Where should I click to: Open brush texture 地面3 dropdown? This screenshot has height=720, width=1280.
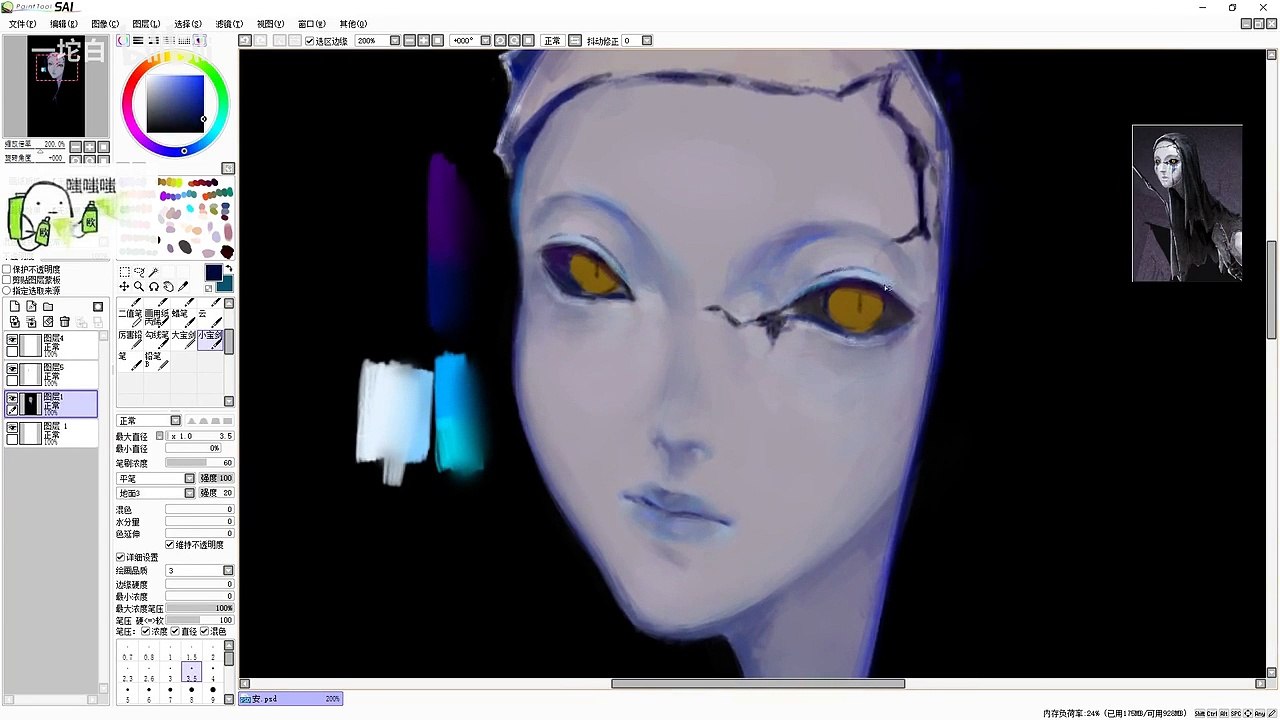point(189,493)
